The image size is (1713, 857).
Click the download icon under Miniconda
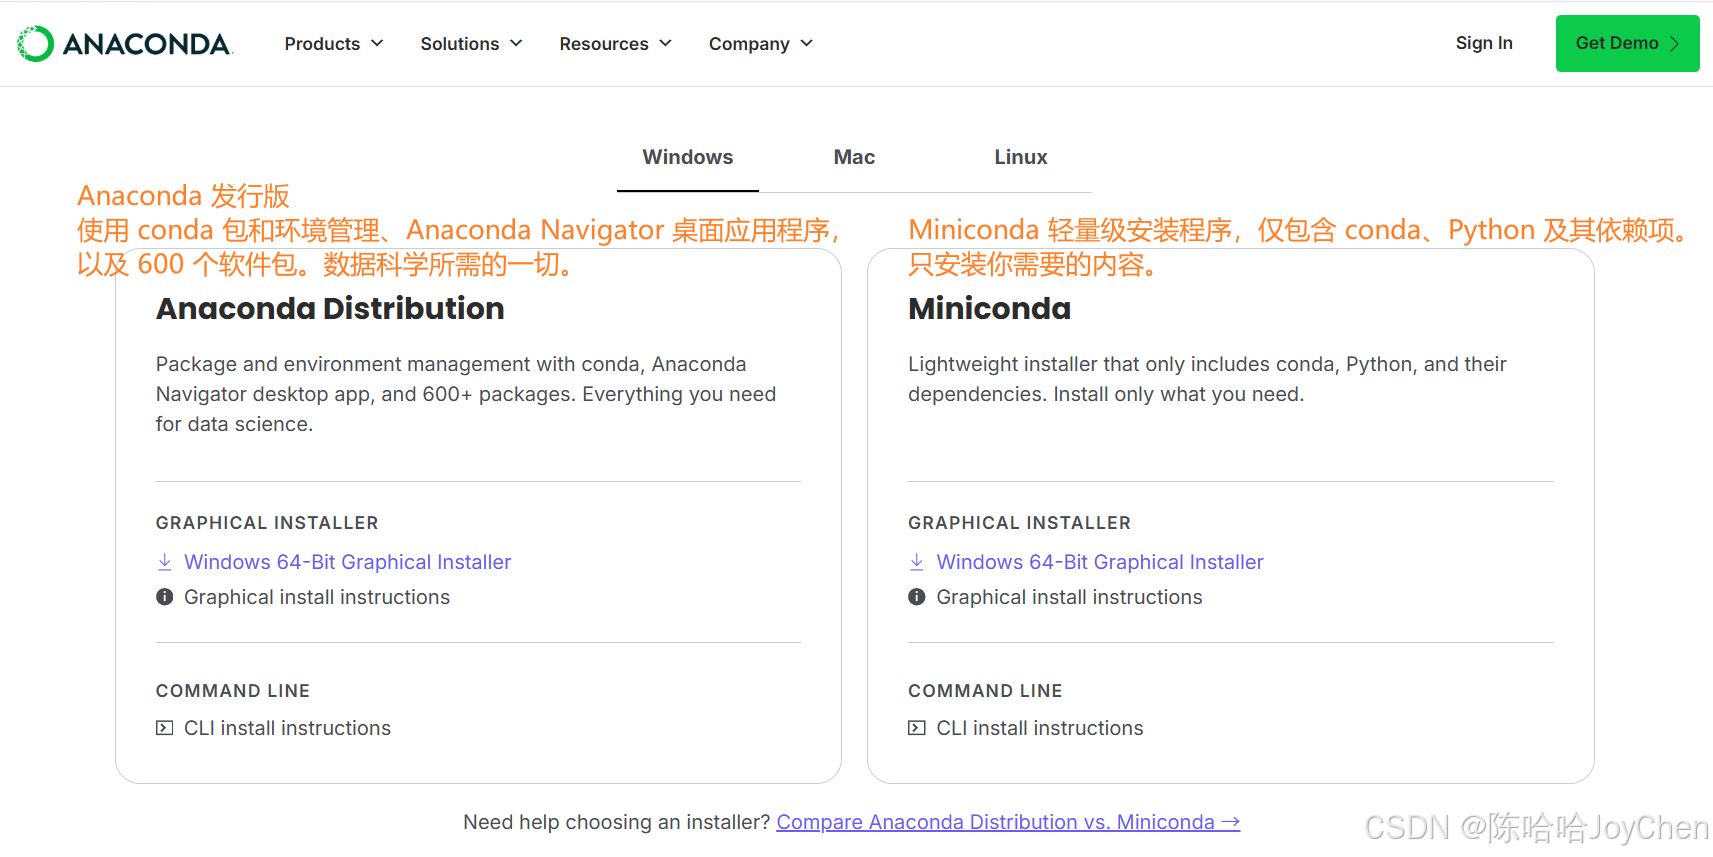[917, 562]
